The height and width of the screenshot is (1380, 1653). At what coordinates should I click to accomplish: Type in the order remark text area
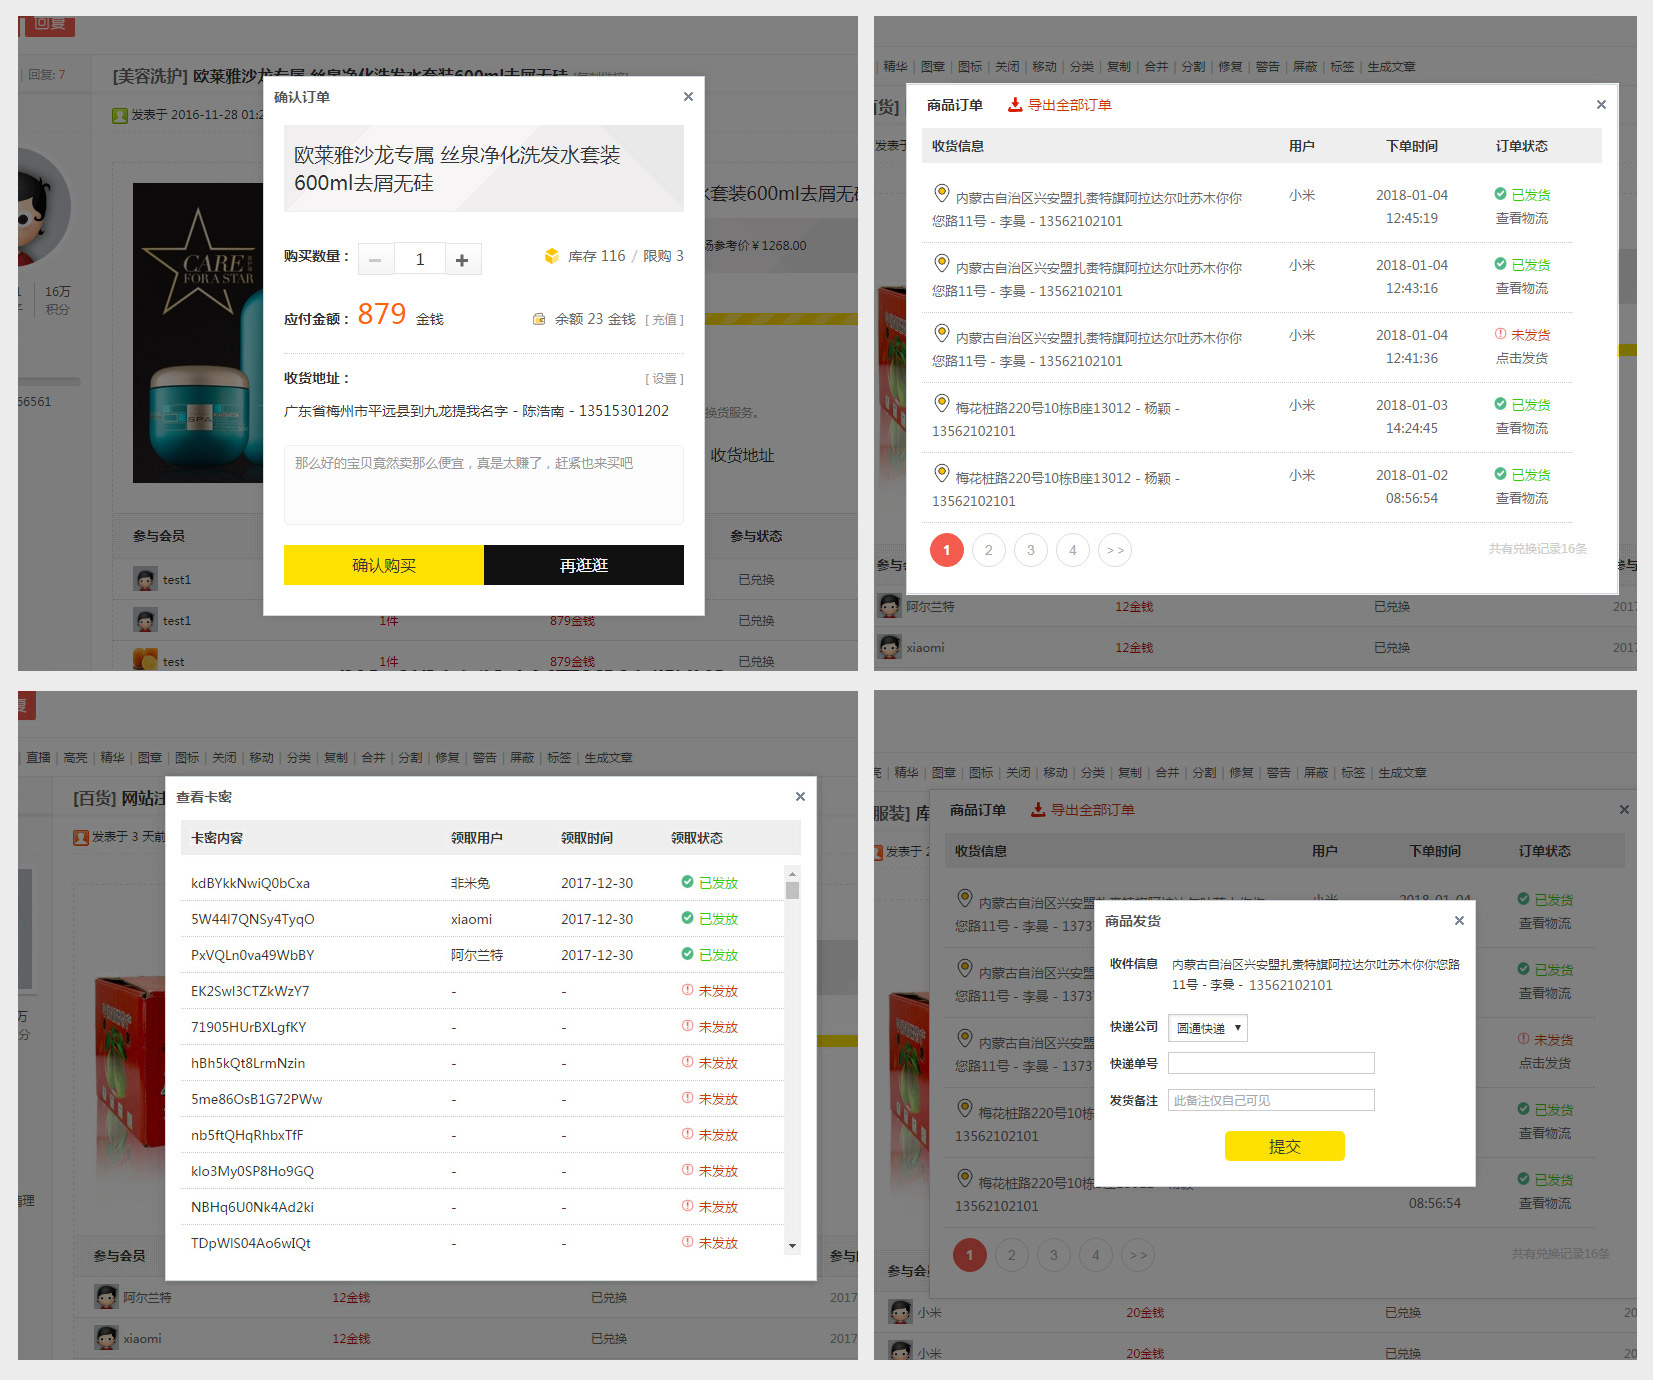(x=483, y=485)
